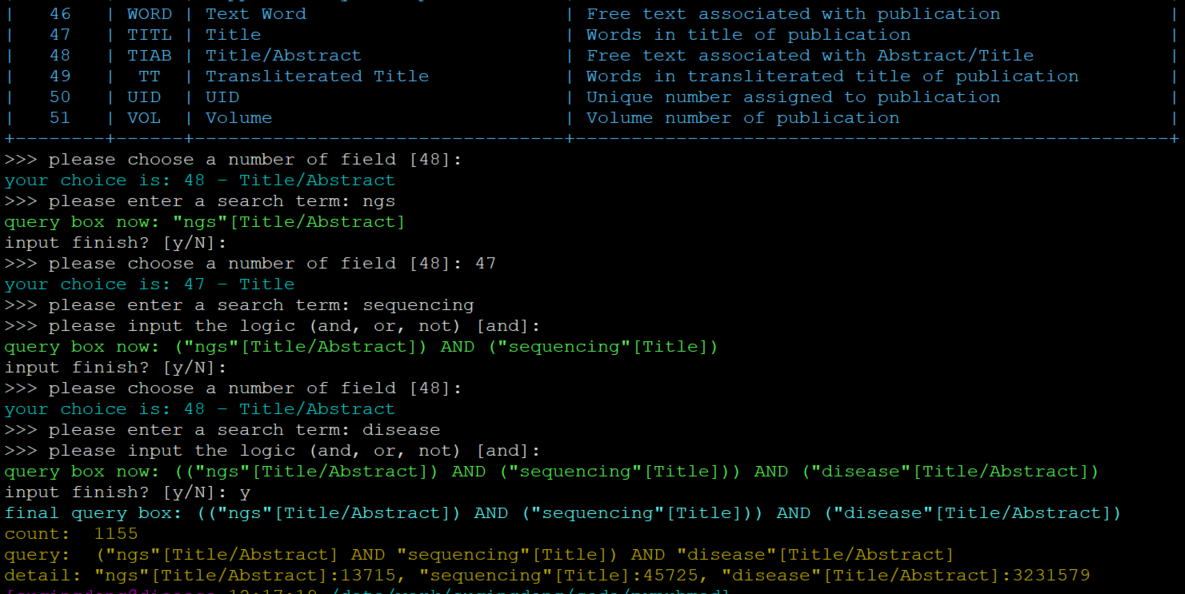Click the 'detail:' label on results line
Image resolution: width=1185 pixels, height=594 pixels.
coord(44,576)
